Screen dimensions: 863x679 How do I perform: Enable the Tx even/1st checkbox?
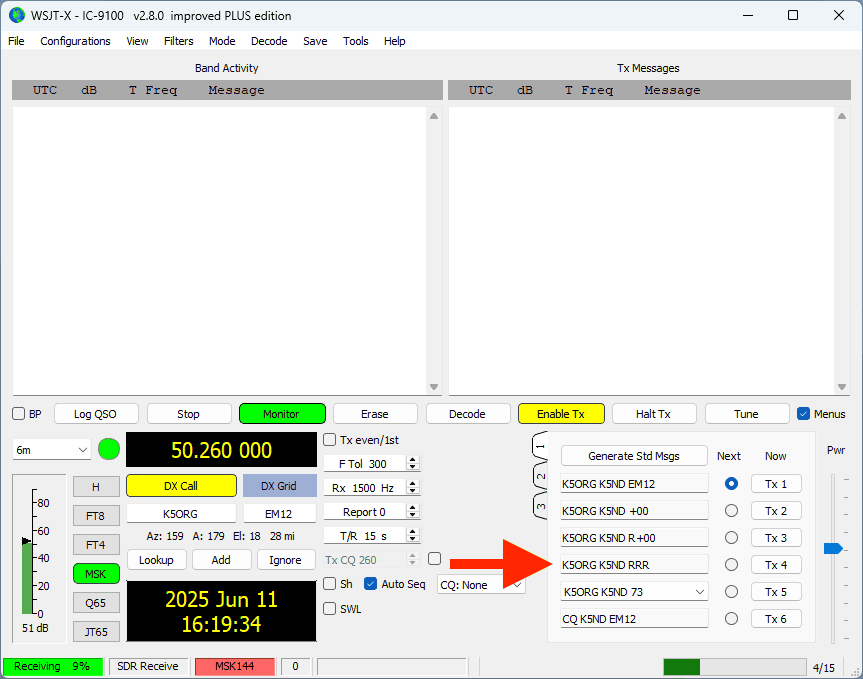pos(330,440)
